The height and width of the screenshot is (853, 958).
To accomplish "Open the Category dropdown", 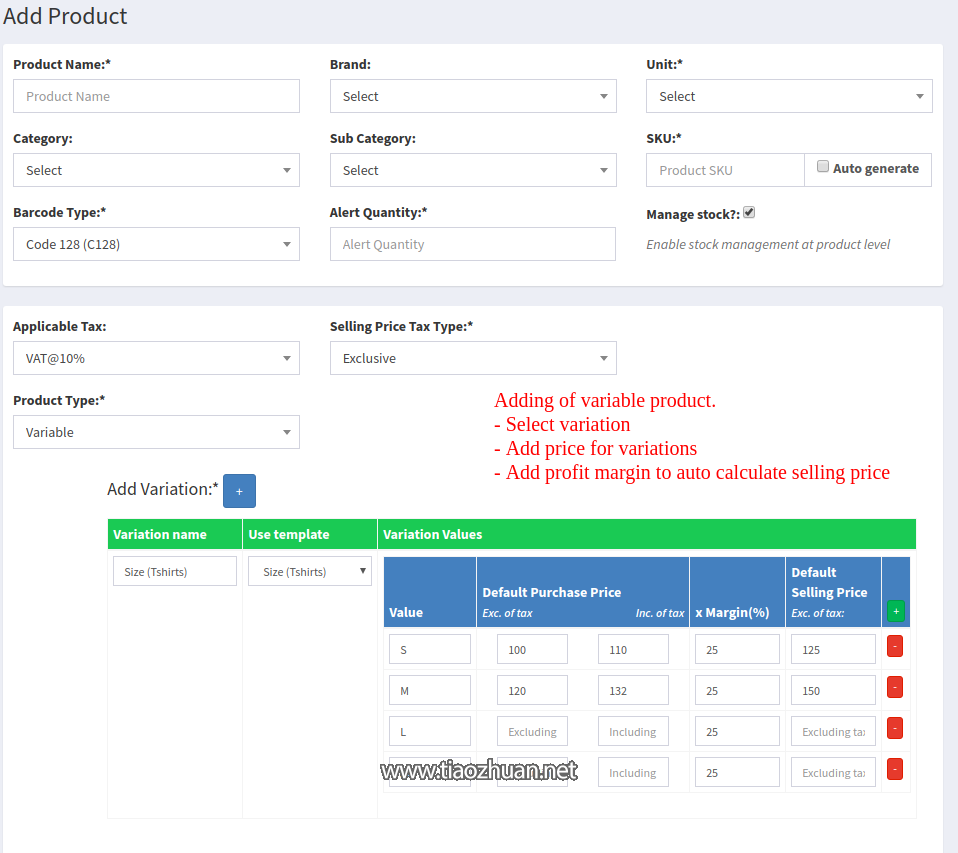I will pos(156,170).
